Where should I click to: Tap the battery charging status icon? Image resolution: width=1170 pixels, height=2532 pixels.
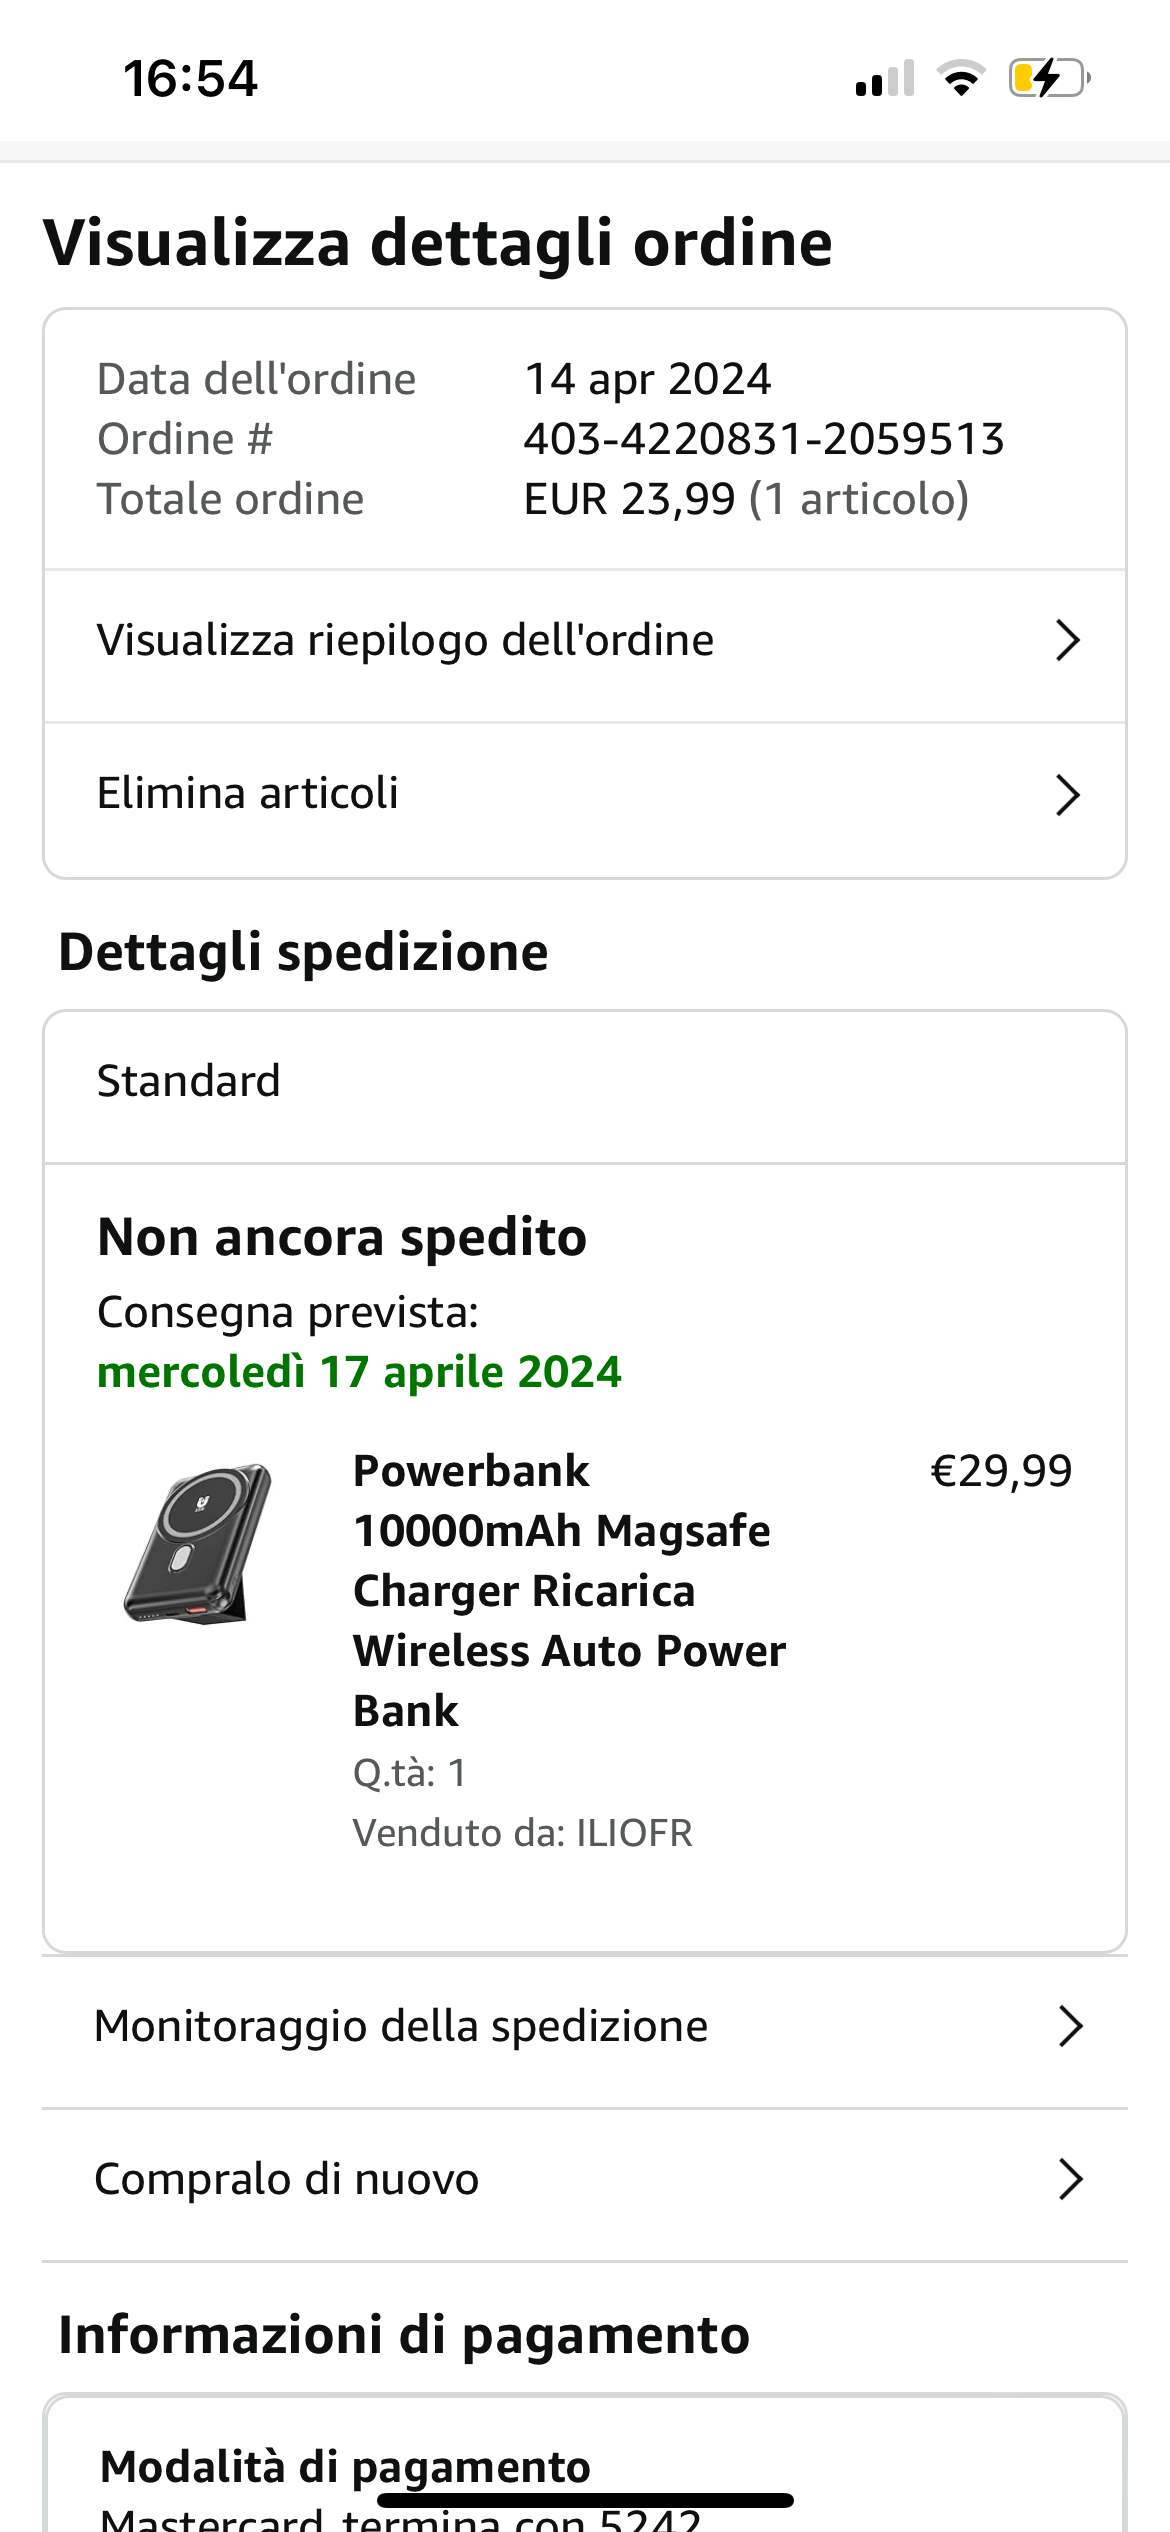1049,78
